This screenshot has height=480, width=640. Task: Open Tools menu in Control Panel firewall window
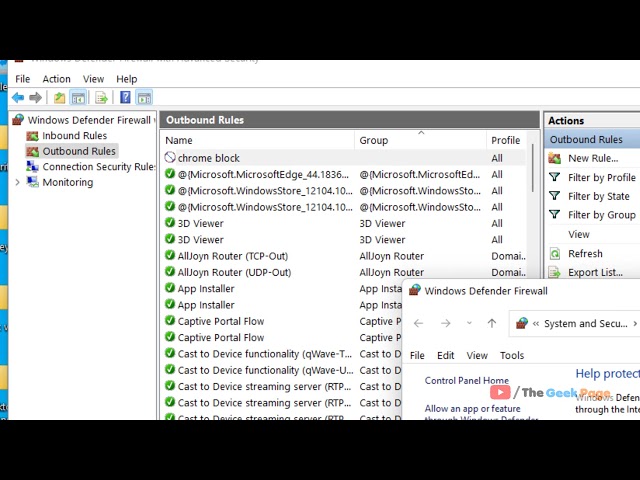click(512, 356)
